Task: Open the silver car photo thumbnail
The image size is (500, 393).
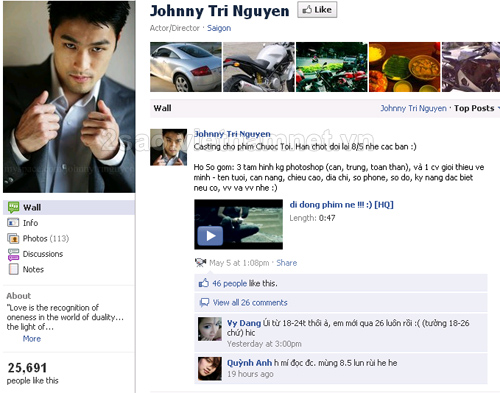Action: click(x=186, y=67)
